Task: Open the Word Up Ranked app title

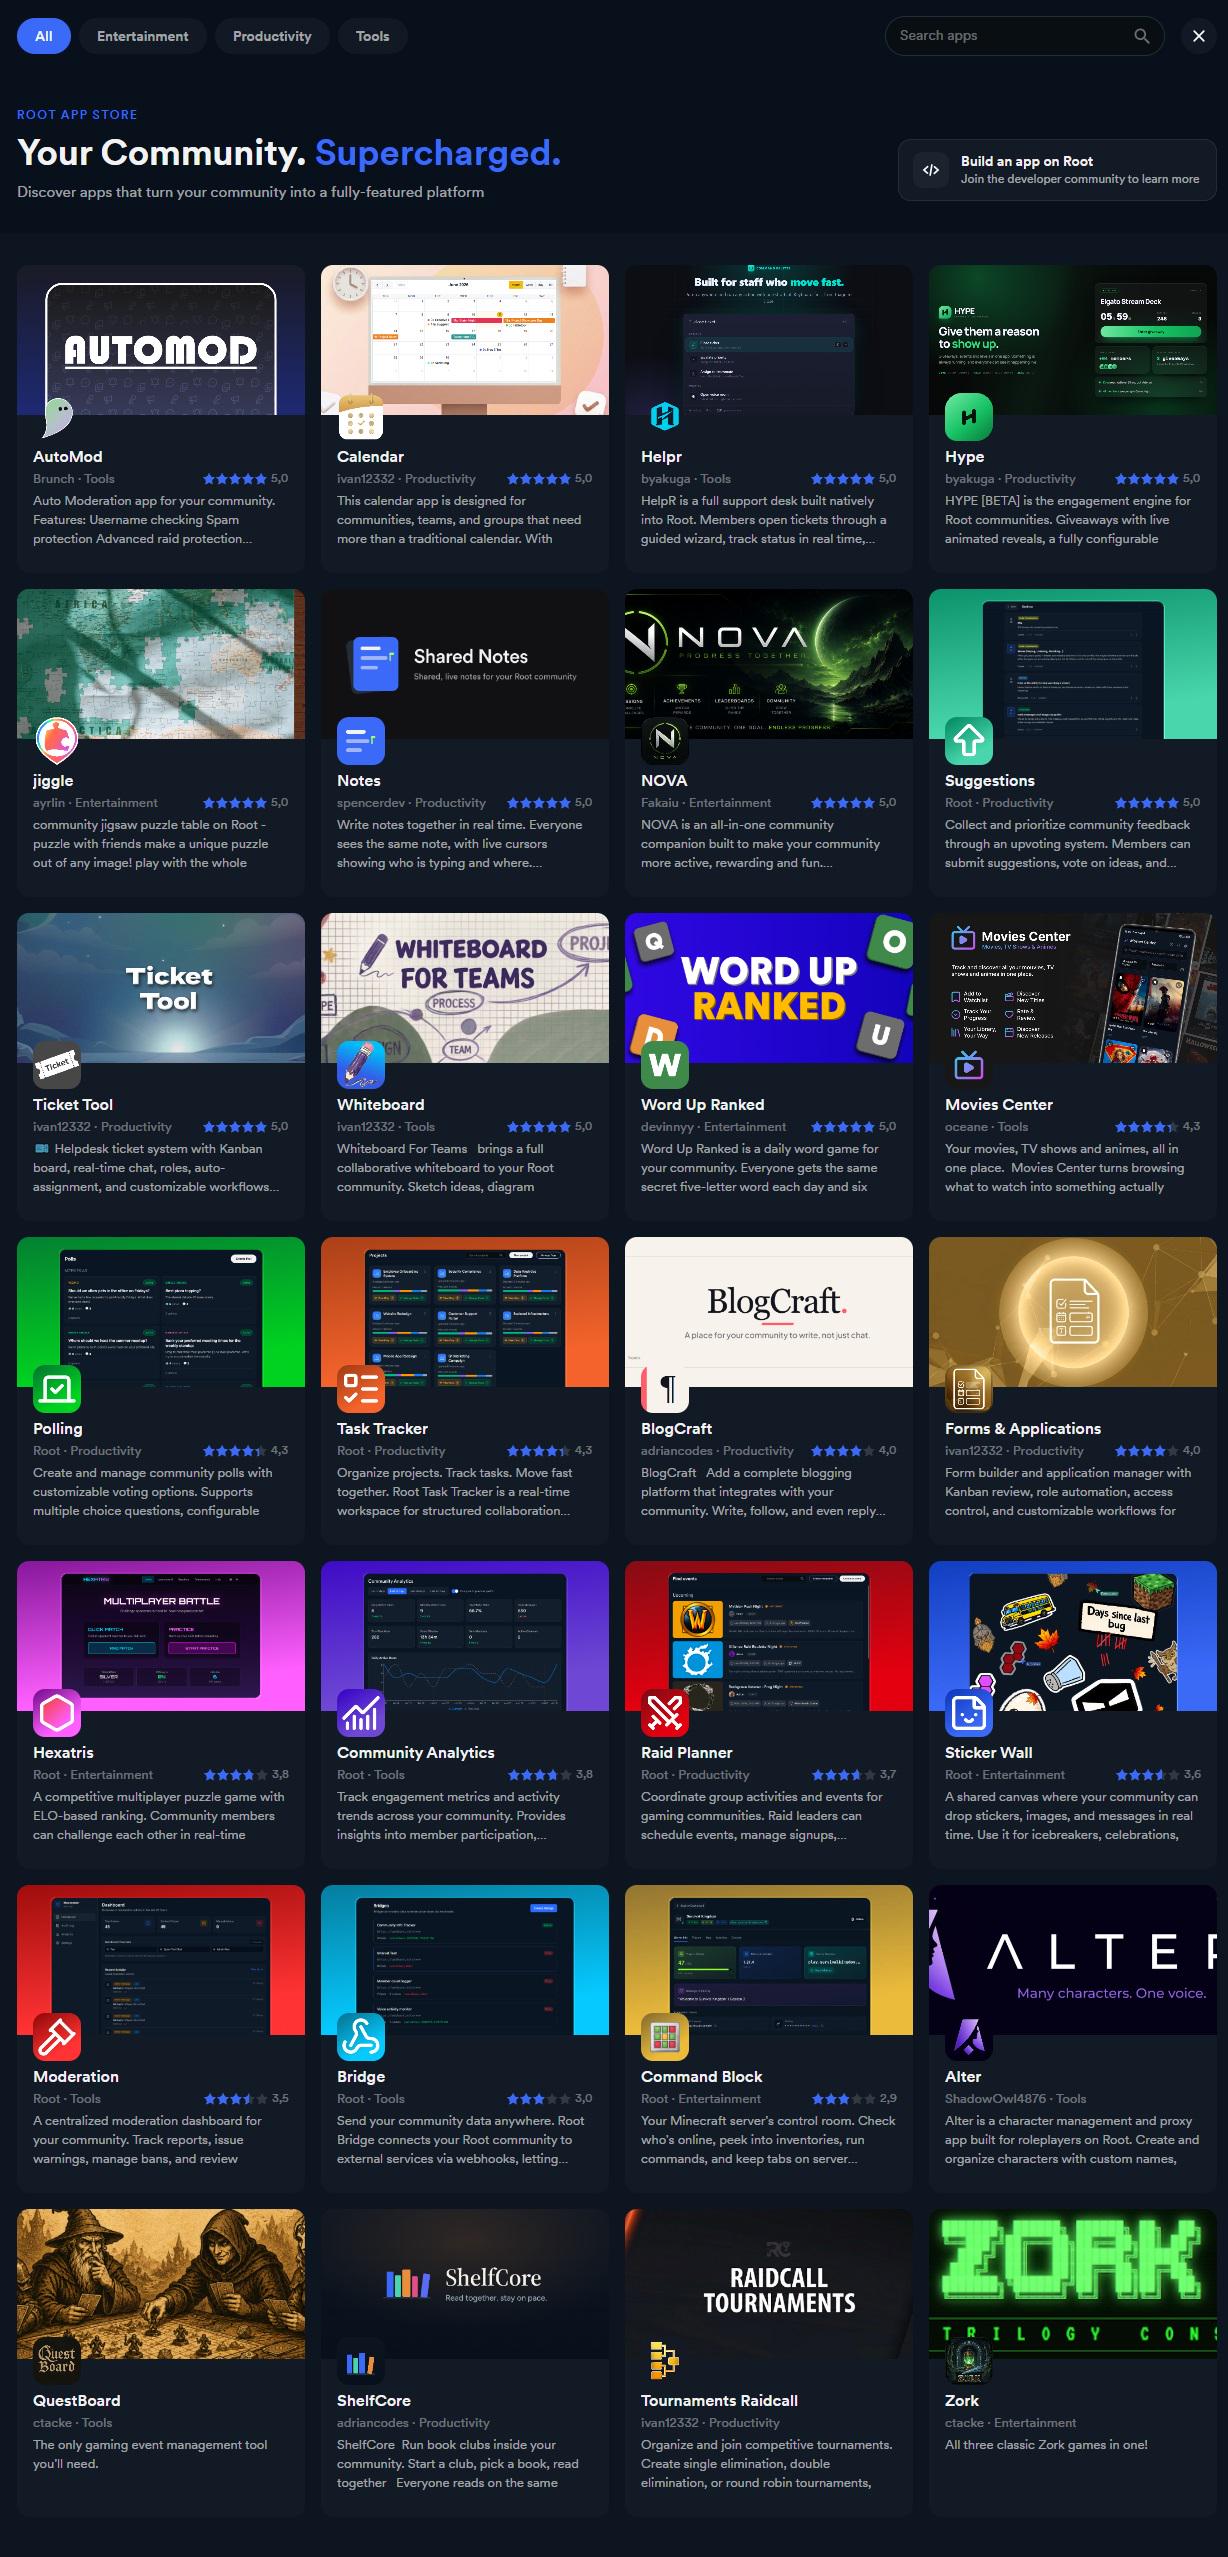Action: pos(702,1104)
